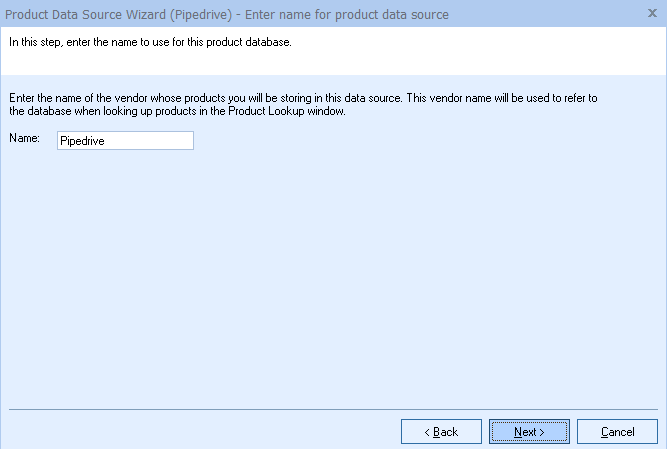Click the "In this step" header instruction text
The width and height of the screenshot is (667, 449).
click(150, 43)
